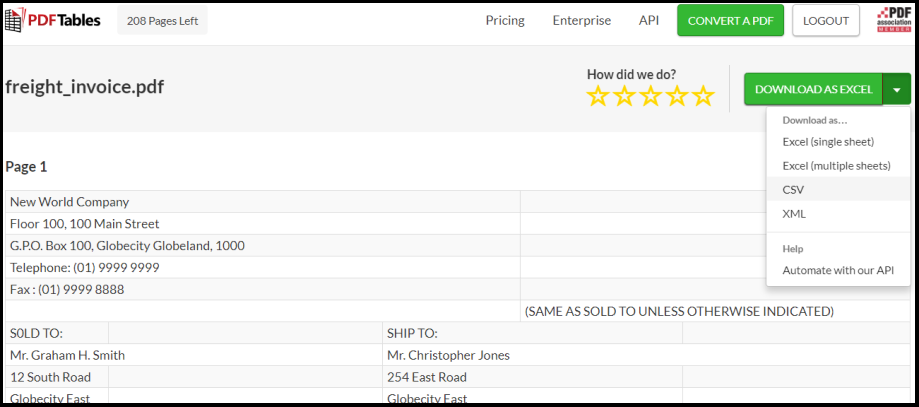Select Excel (multiple sheets) option
The height and width of the screenshot is (407, 919).
pos(836,166)
